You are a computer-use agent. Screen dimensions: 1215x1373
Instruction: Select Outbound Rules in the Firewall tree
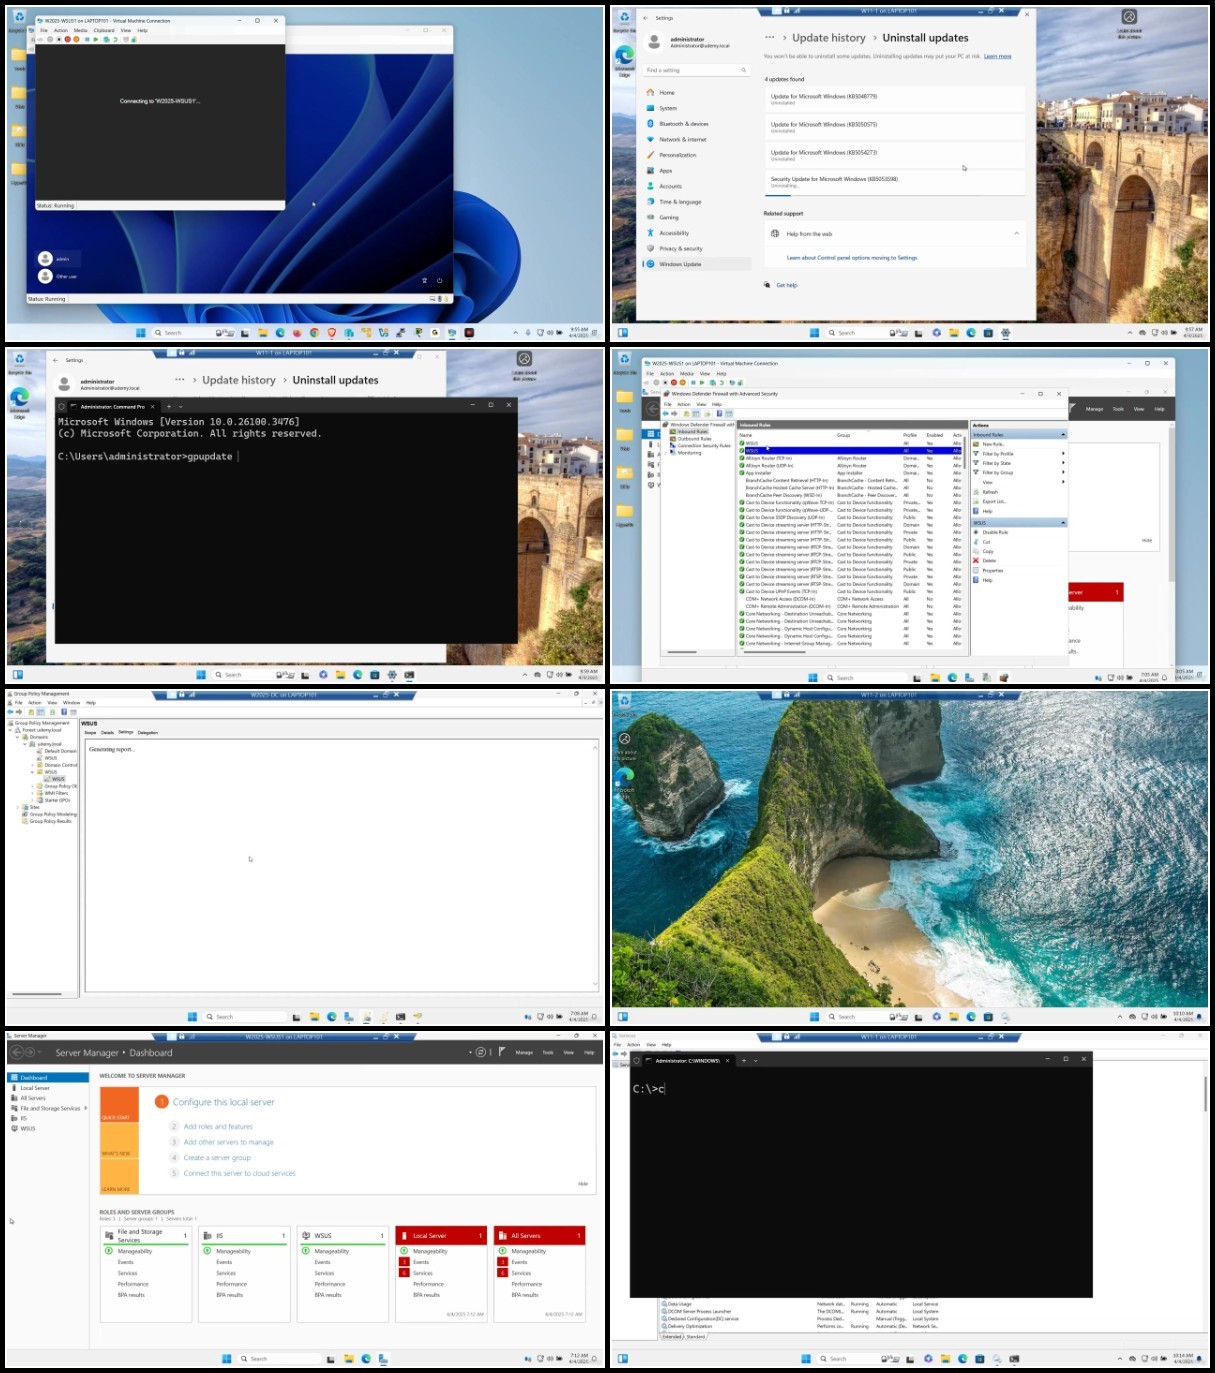click(x=694, y=439)
